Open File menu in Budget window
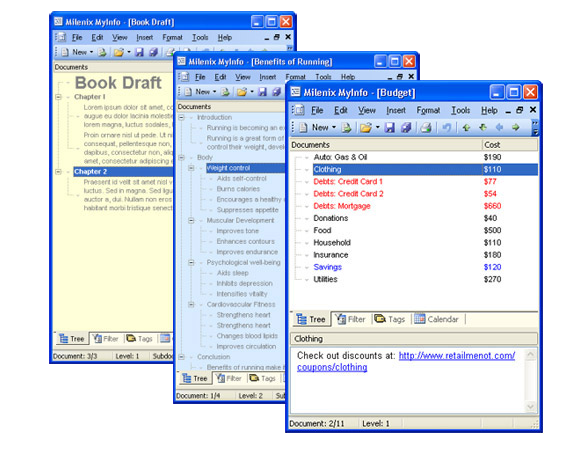This screenshot has width=588, height=450. 317,110
